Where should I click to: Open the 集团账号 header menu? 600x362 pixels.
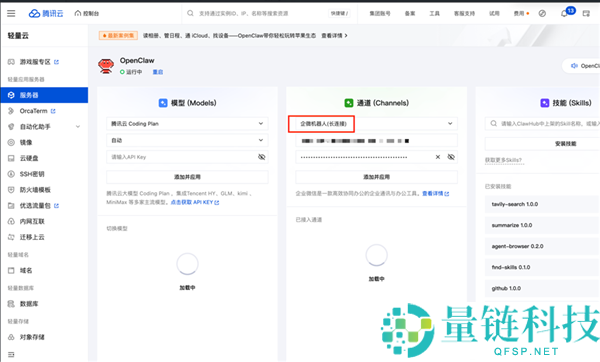click(x=380, y=13)
